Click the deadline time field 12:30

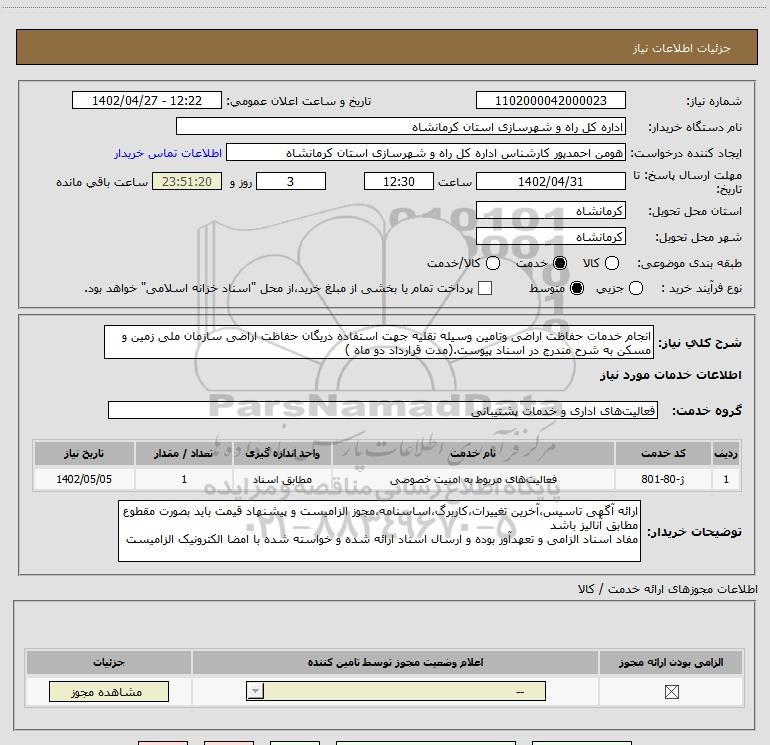[399, 181]
